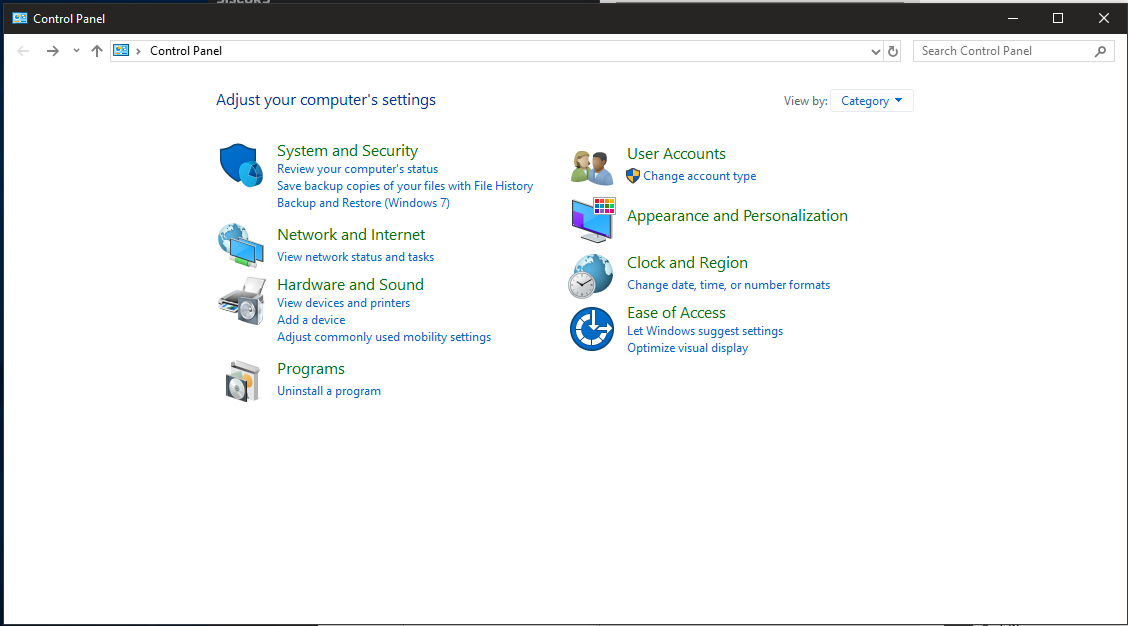The width and height of the screenshot is (1128, 626).
Task: Open Network and Internet heading
Action: 351,235
